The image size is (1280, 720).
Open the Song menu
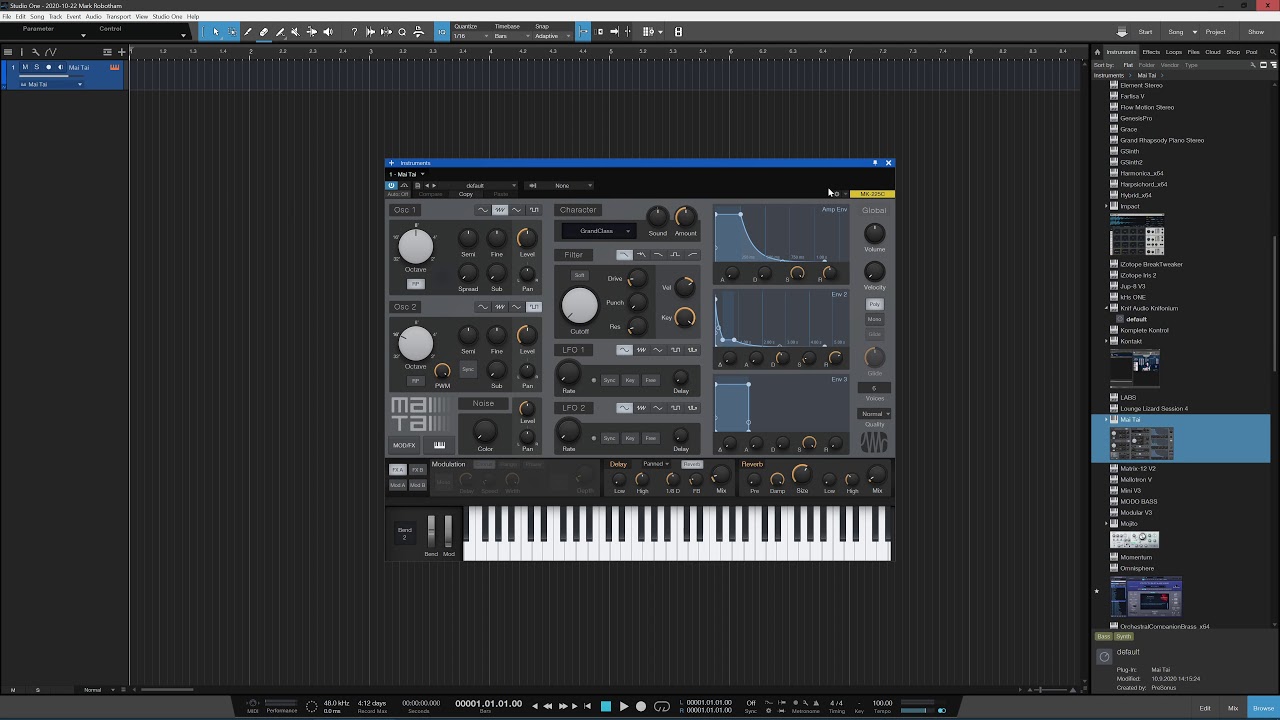pyautogui.click(x=37, y=17)
